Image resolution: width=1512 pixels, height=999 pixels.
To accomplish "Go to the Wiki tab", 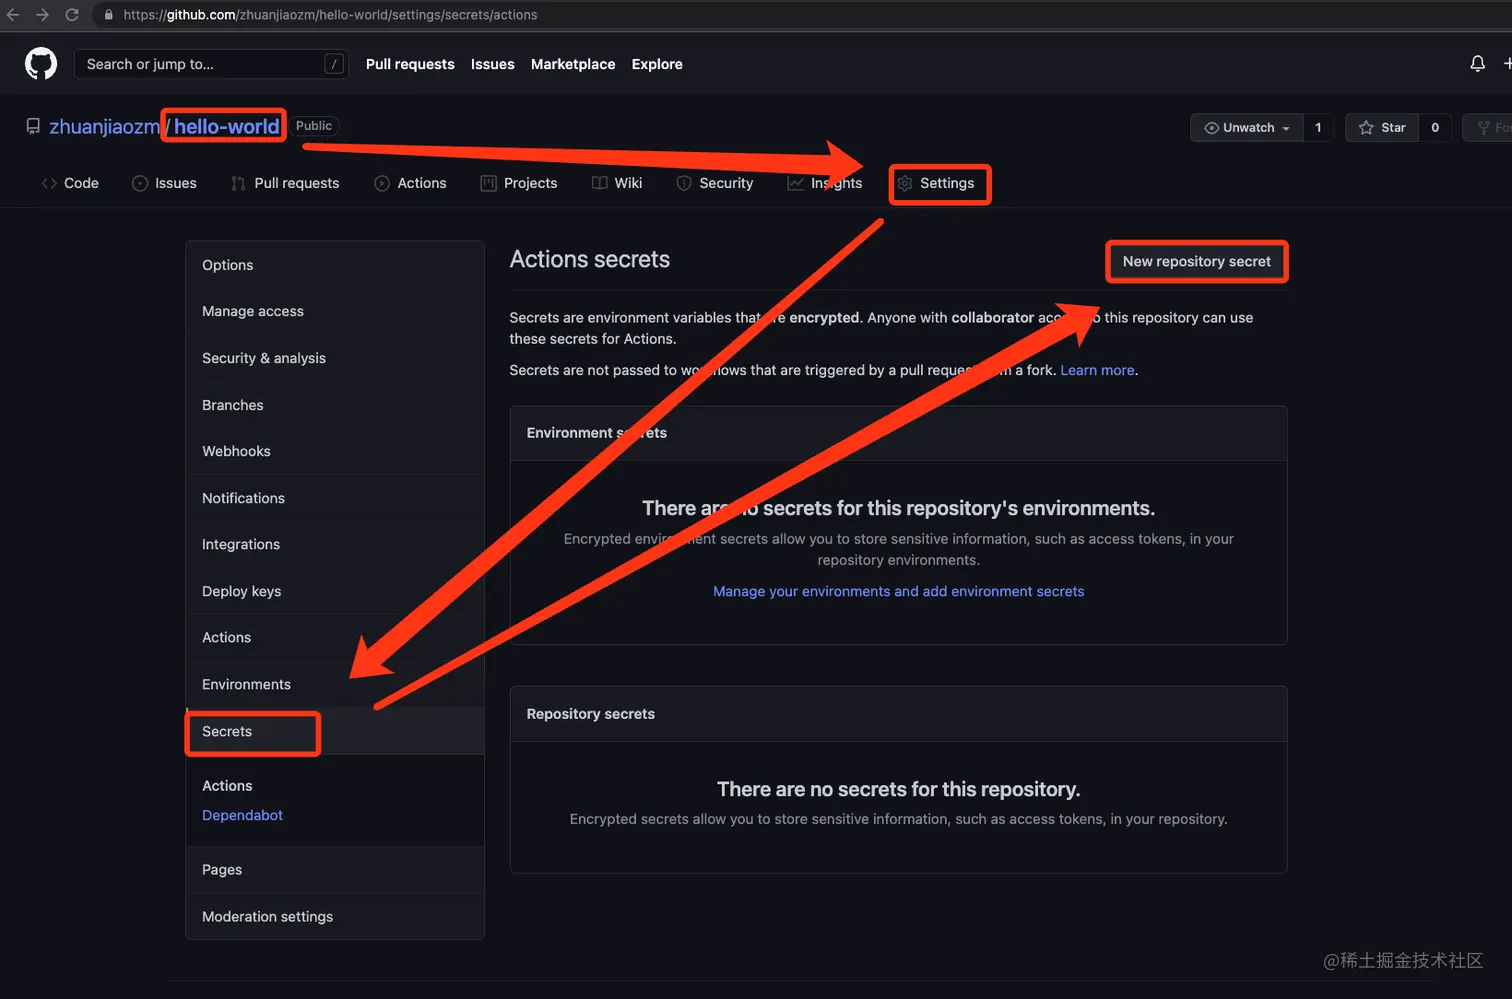I will 617,183.
